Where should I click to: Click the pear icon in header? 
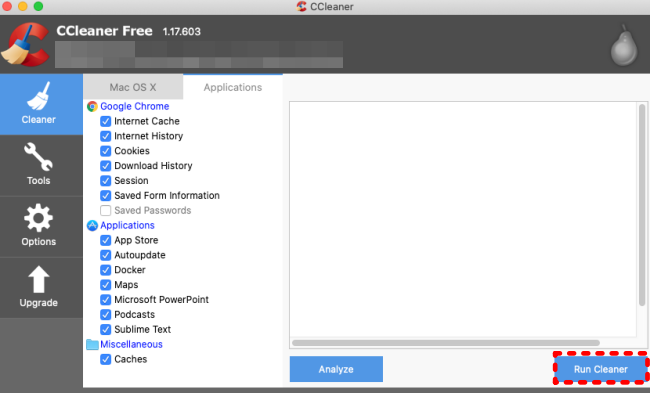point(624,46)
